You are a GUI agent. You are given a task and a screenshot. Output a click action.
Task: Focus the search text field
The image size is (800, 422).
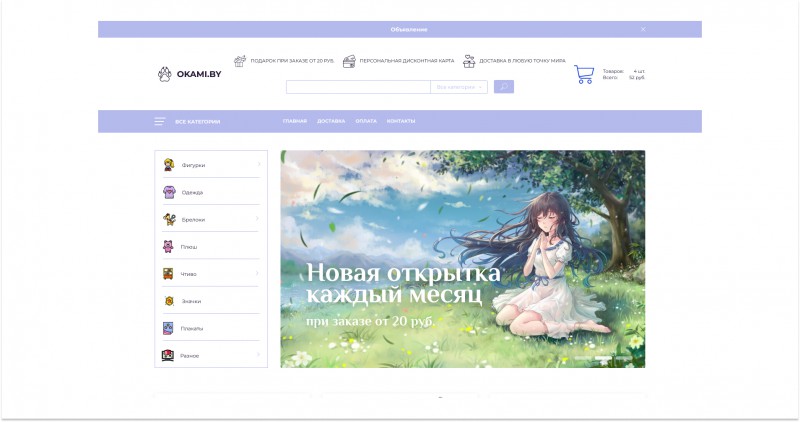coord(358,87)
